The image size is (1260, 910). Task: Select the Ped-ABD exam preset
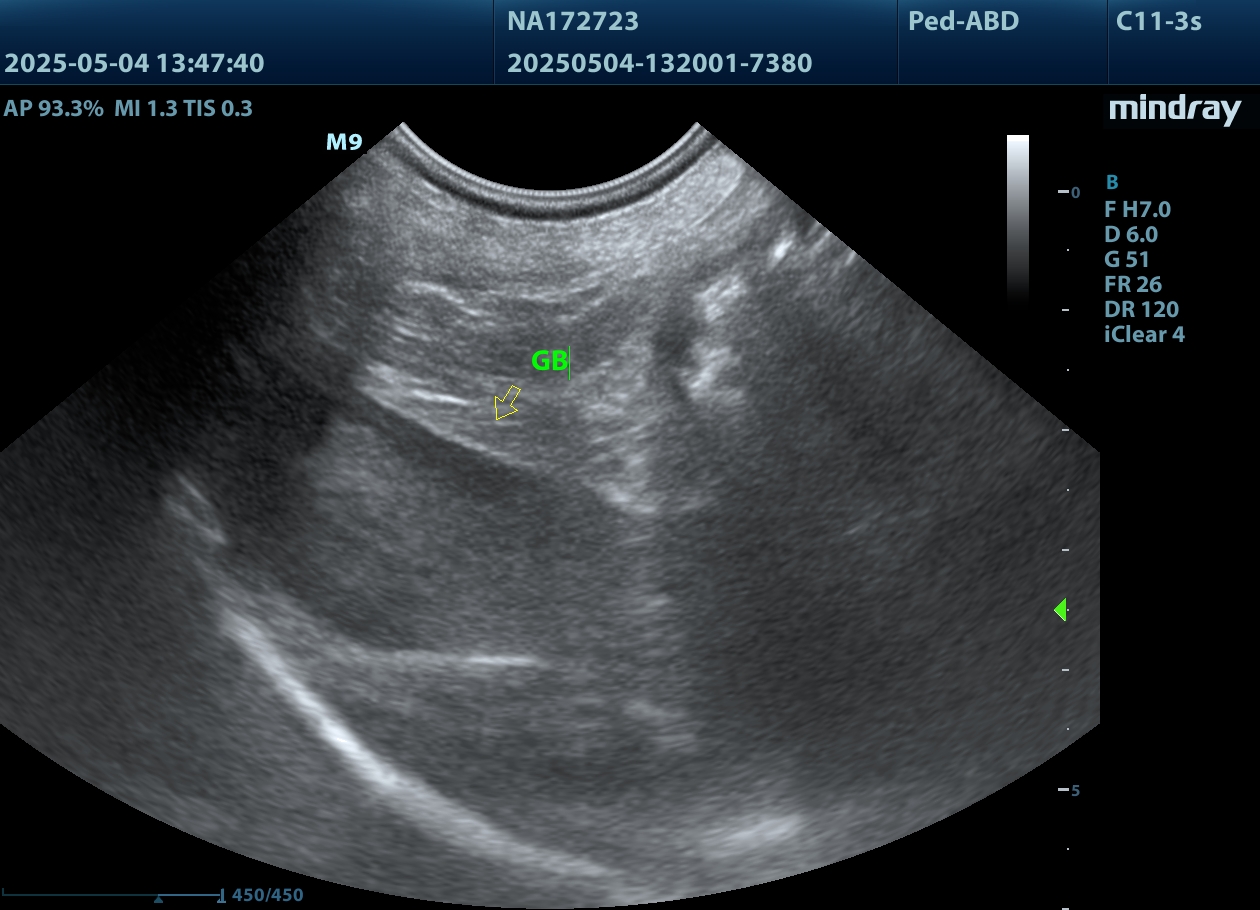click(x=963, y=21)
